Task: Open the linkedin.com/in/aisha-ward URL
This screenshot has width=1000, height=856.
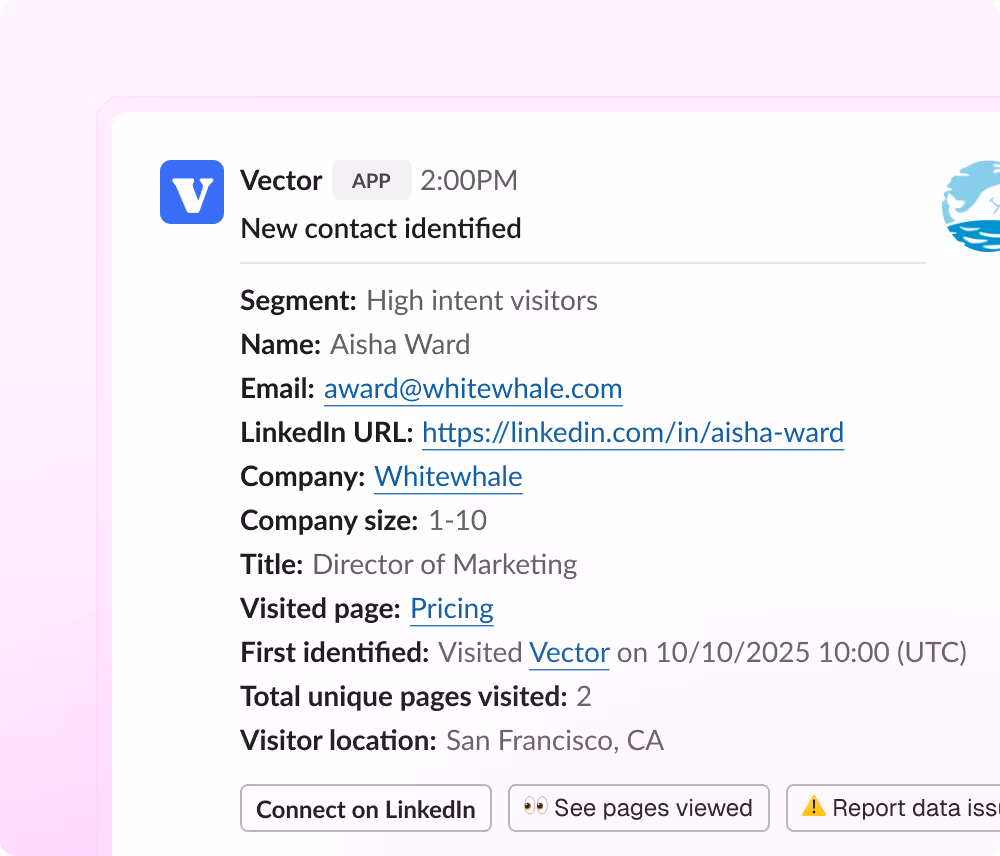Action: click(633, 432)
